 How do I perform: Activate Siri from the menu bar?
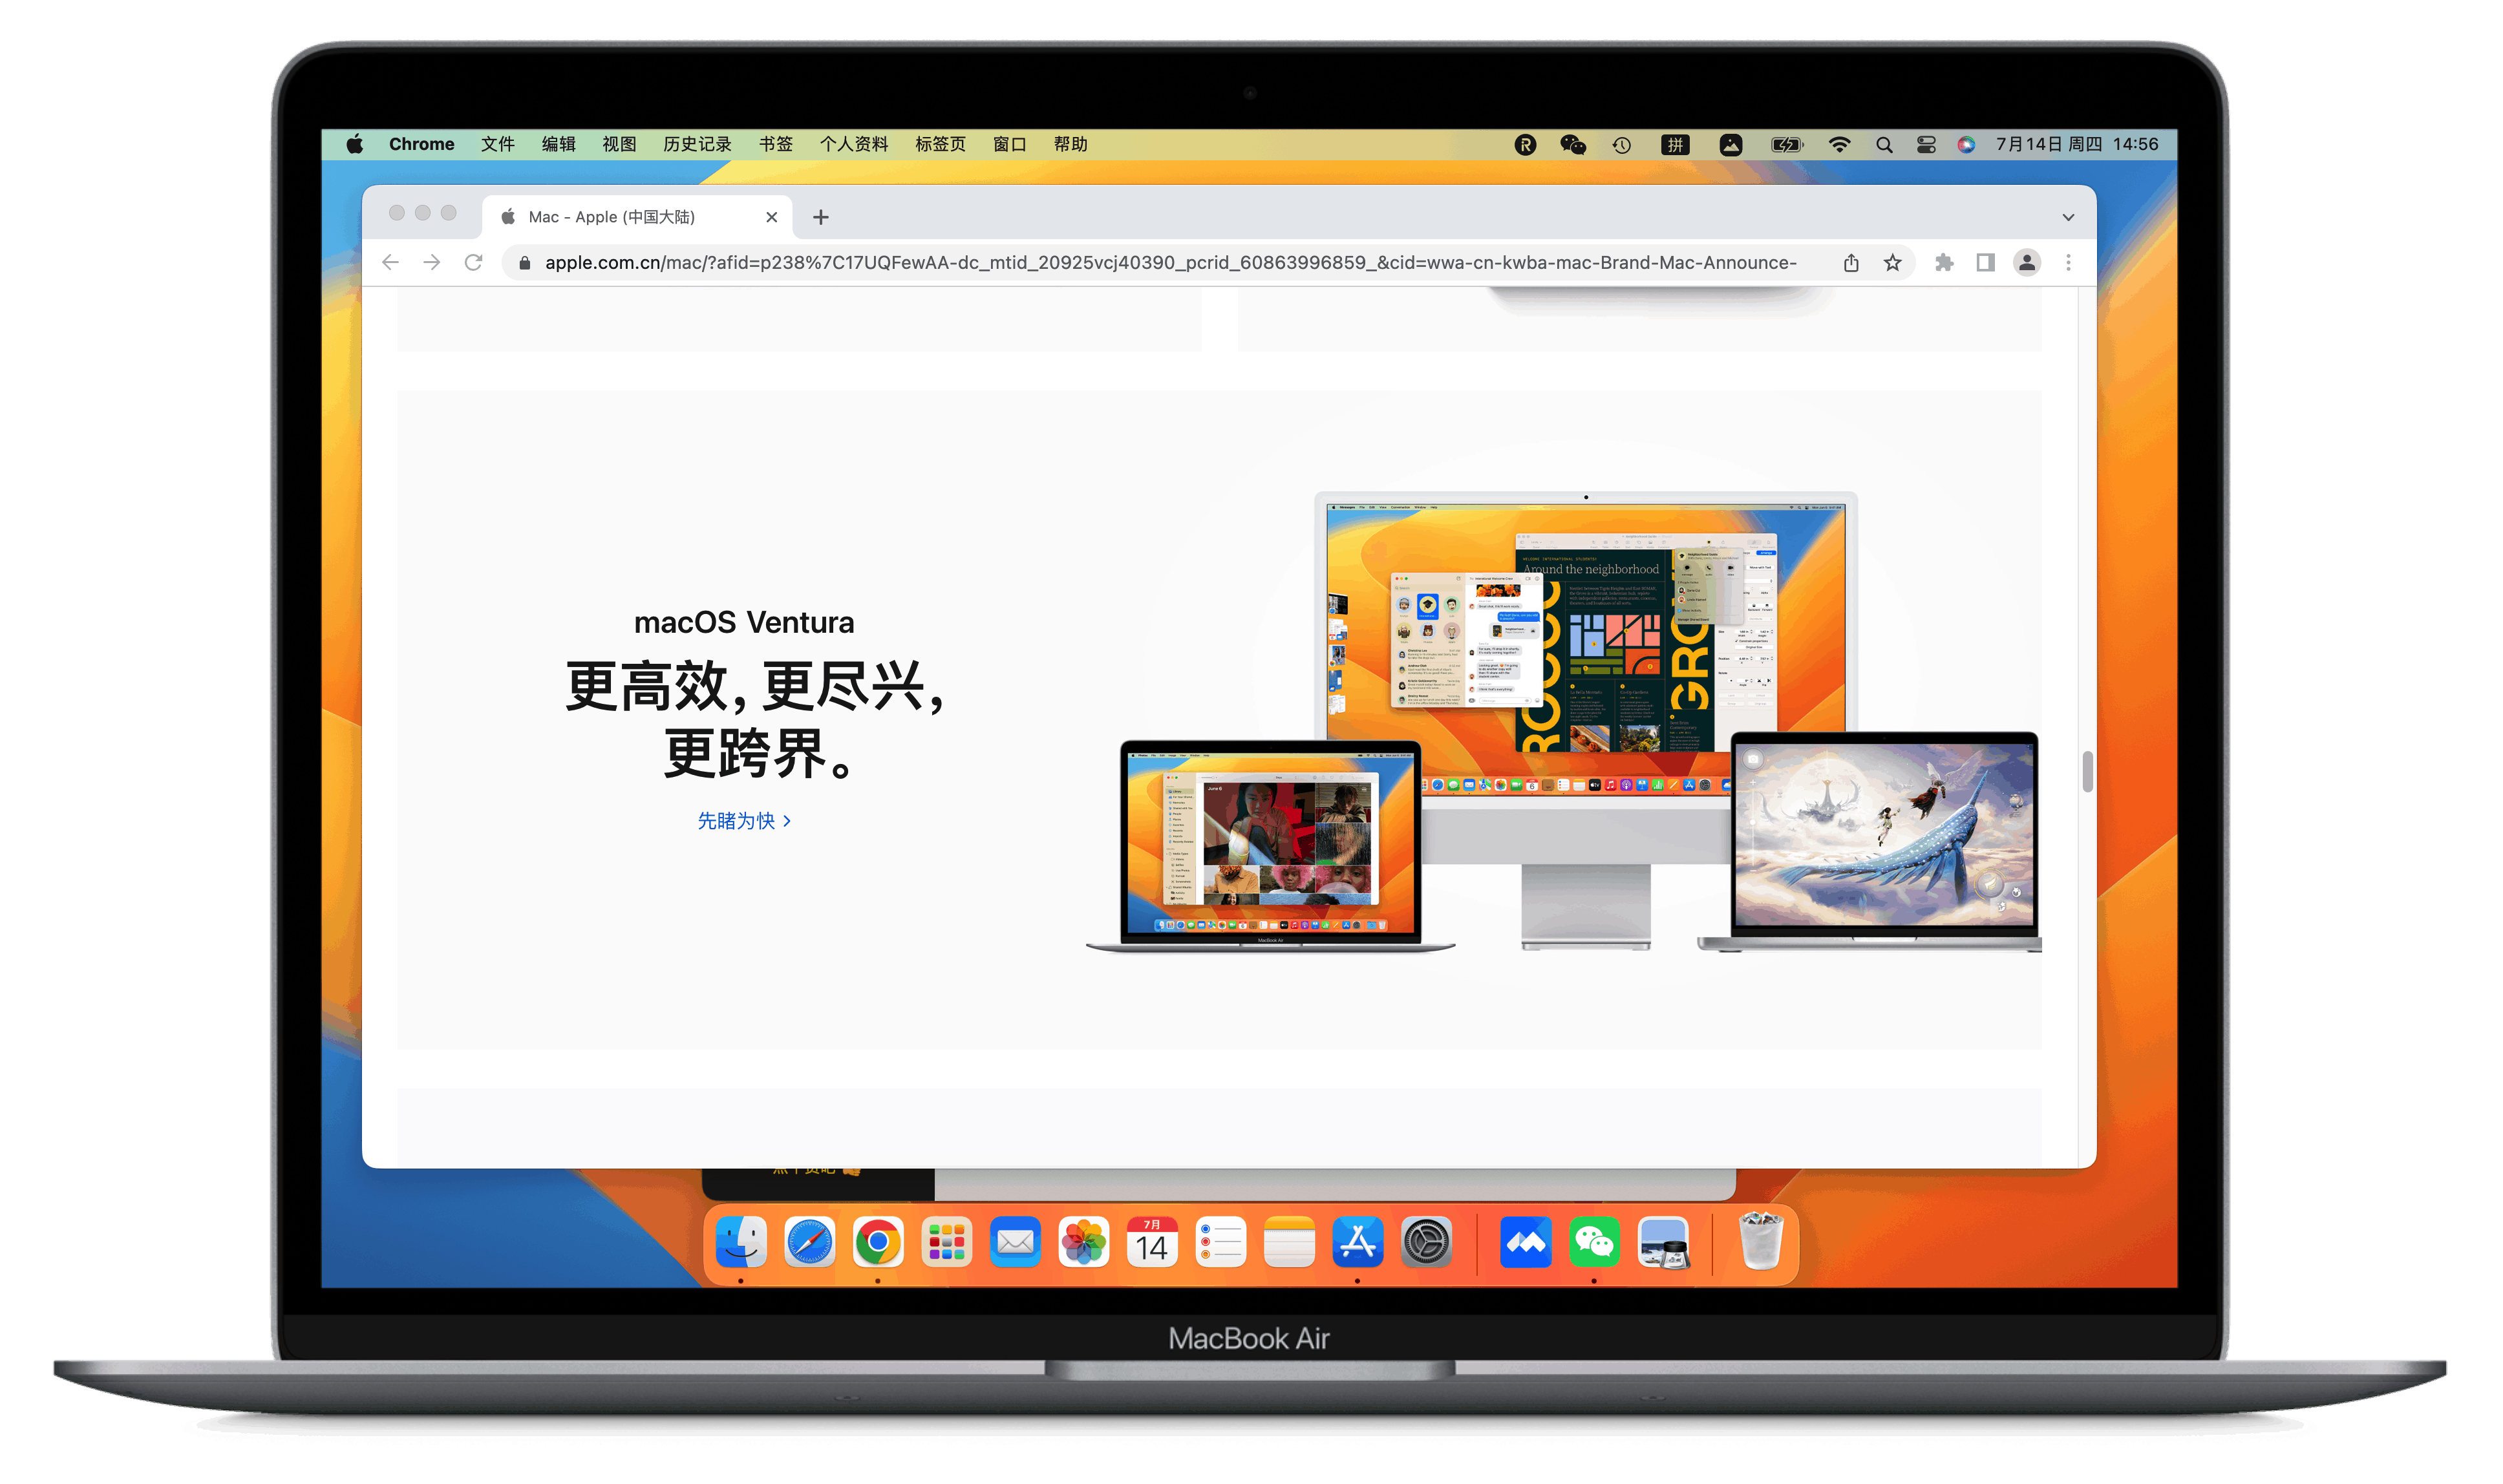tap(1966, 145)
